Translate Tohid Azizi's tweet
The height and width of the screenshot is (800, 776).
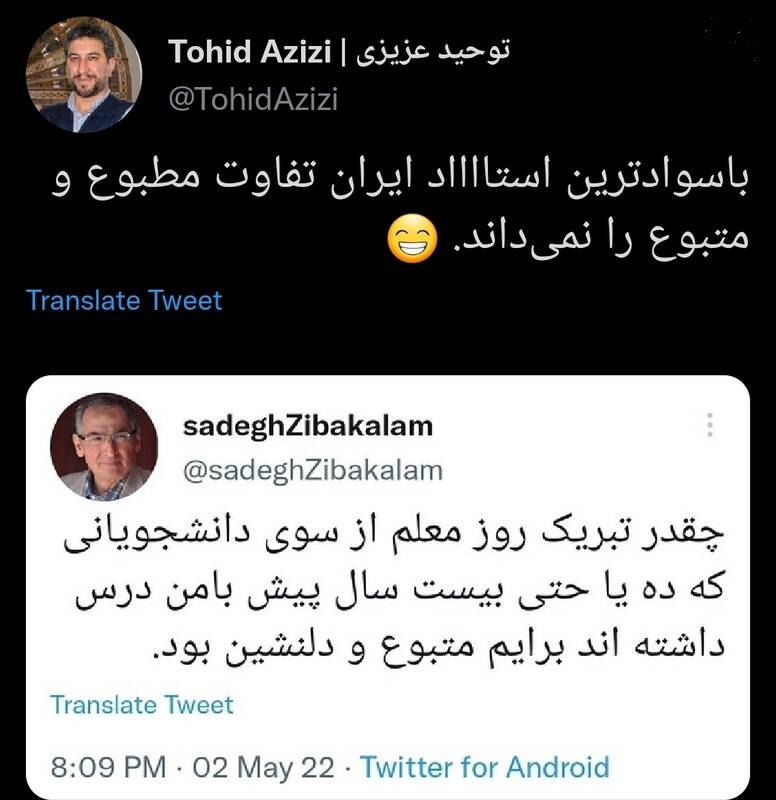[124, 300]
